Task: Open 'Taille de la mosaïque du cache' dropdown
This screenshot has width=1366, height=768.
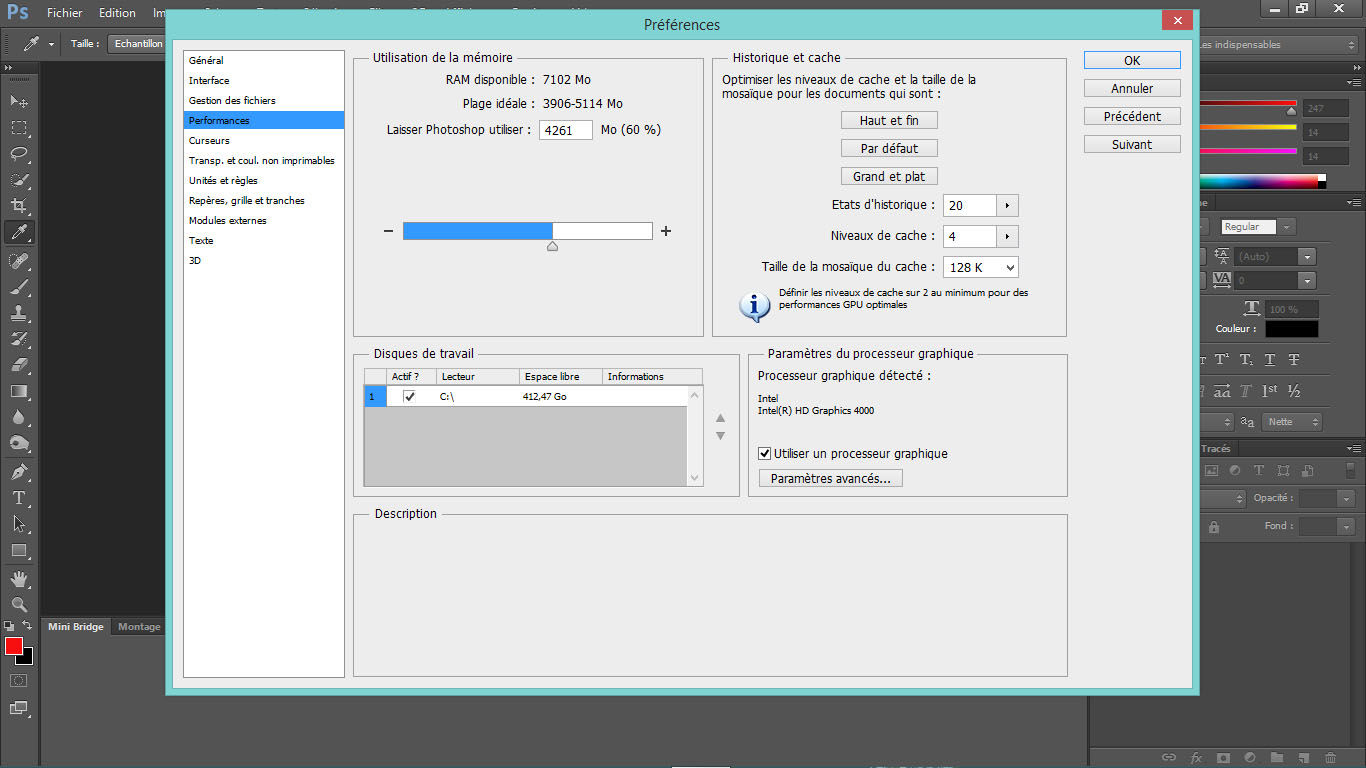Action: 981,267
